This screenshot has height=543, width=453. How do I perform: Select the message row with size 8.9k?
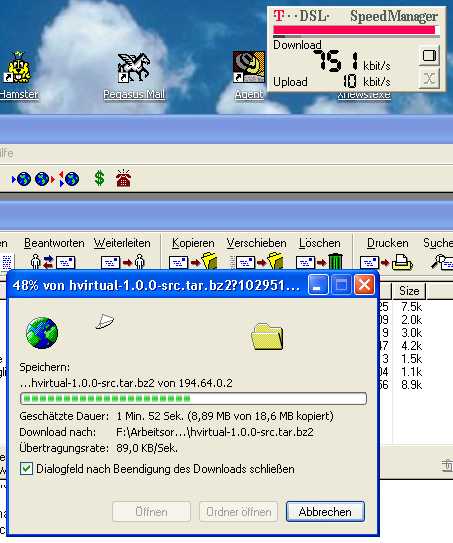tap(411, 385)
